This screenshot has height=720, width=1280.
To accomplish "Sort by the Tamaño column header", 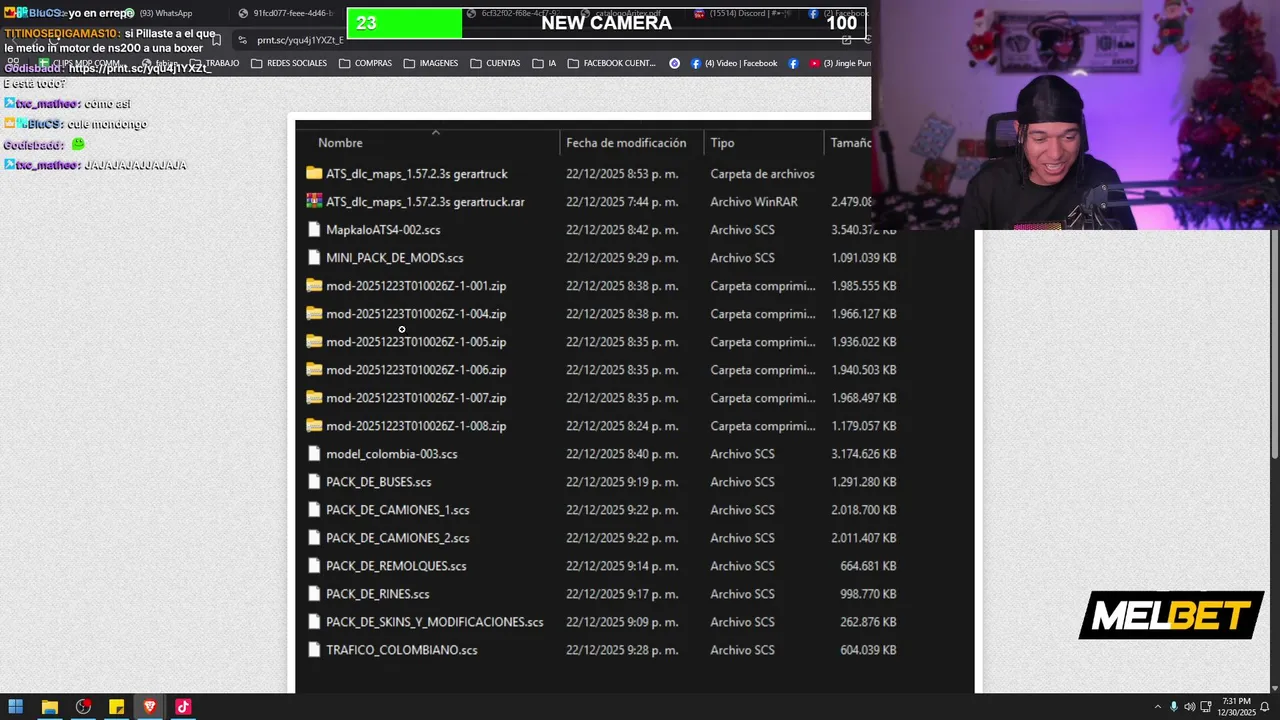I will click(850, 143).
